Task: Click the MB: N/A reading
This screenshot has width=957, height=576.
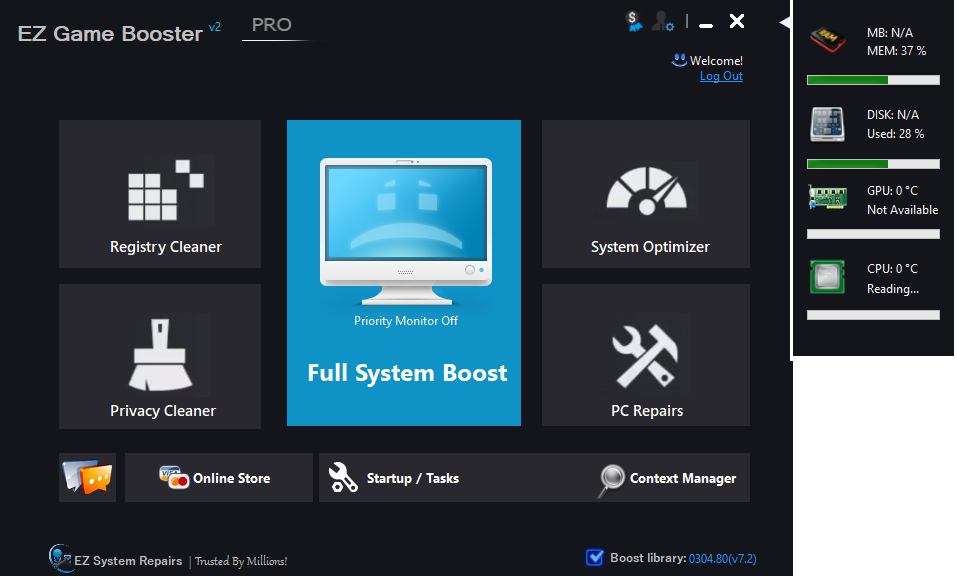Action: 890,33
